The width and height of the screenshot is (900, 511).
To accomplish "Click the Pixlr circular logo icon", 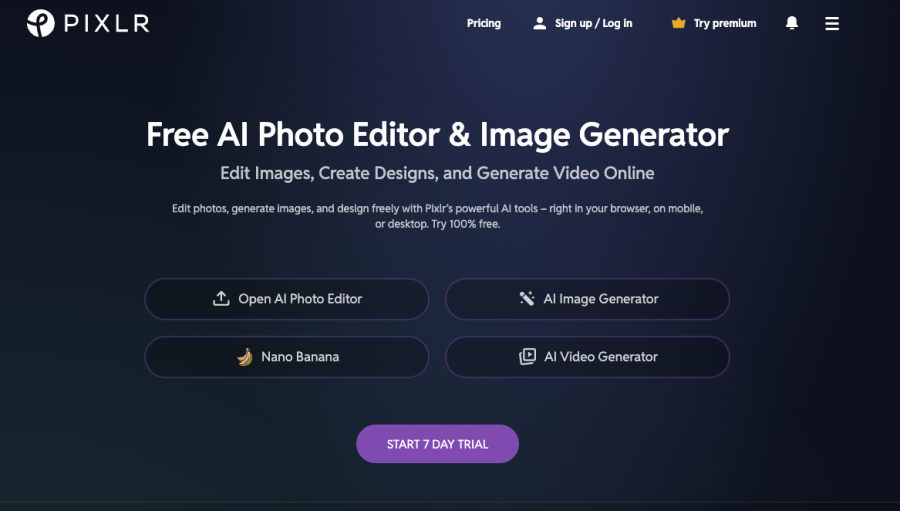I will (41, 23).
